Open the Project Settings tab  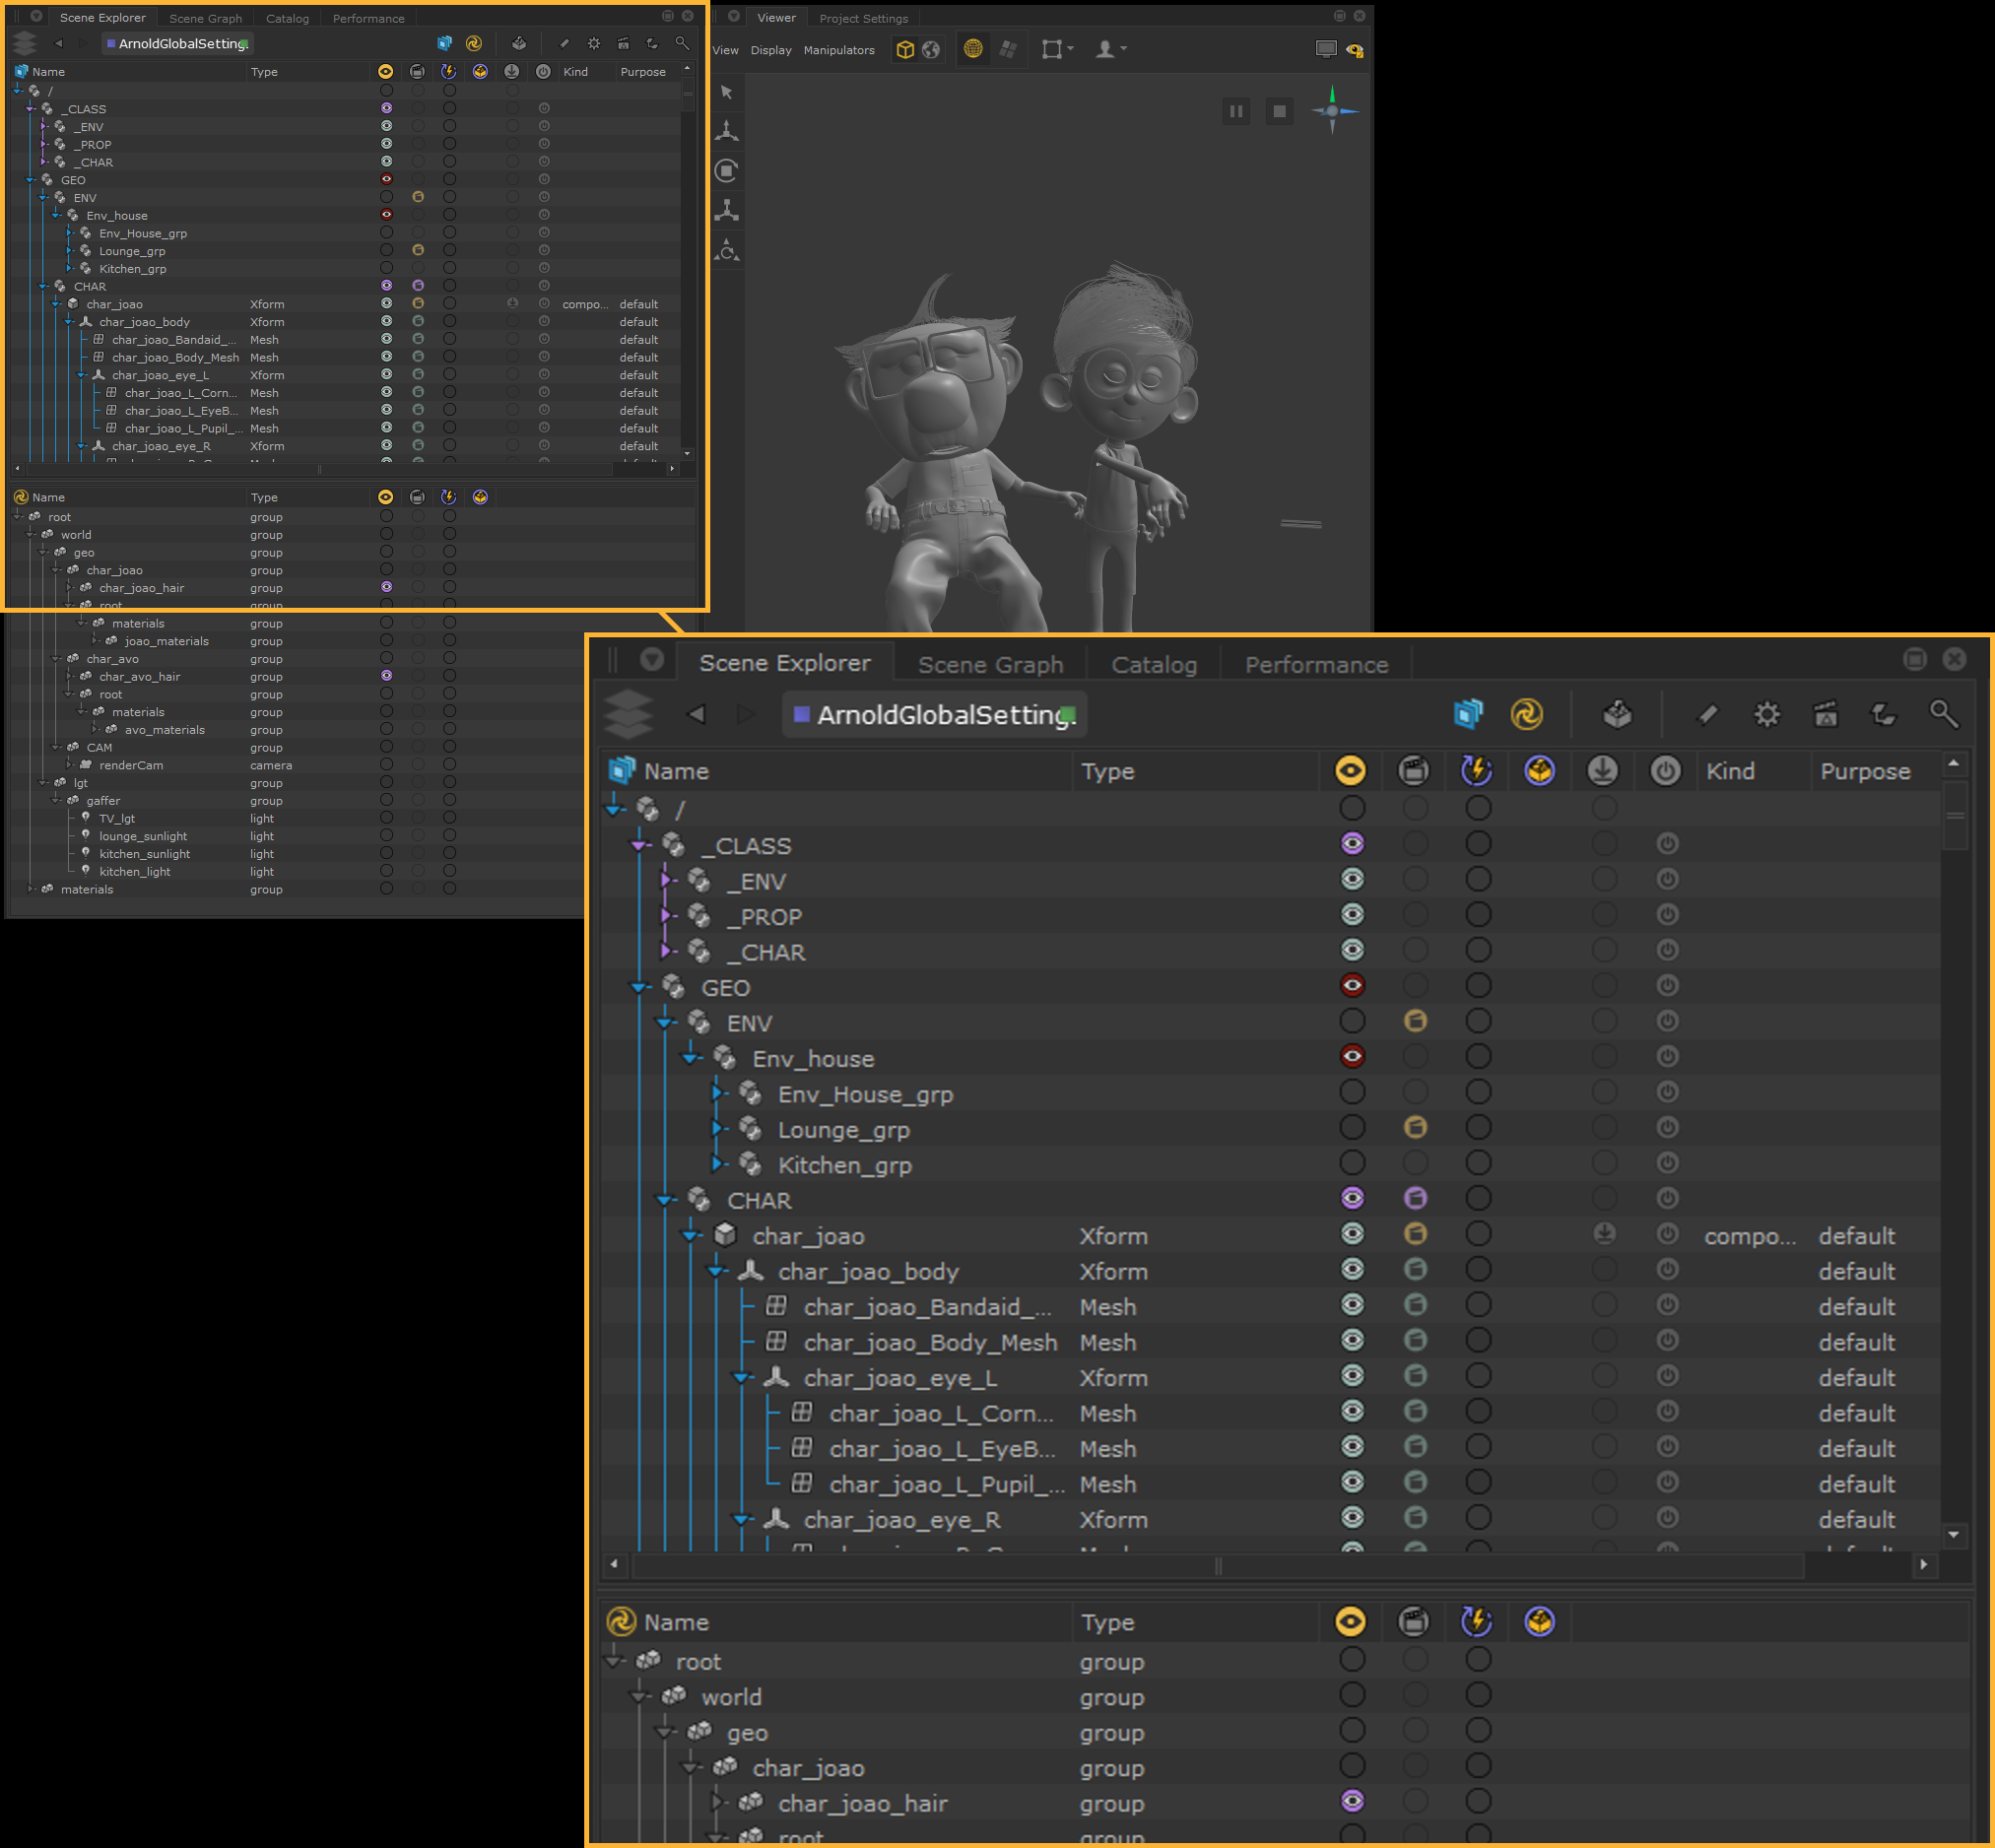[x=863, y=18]
